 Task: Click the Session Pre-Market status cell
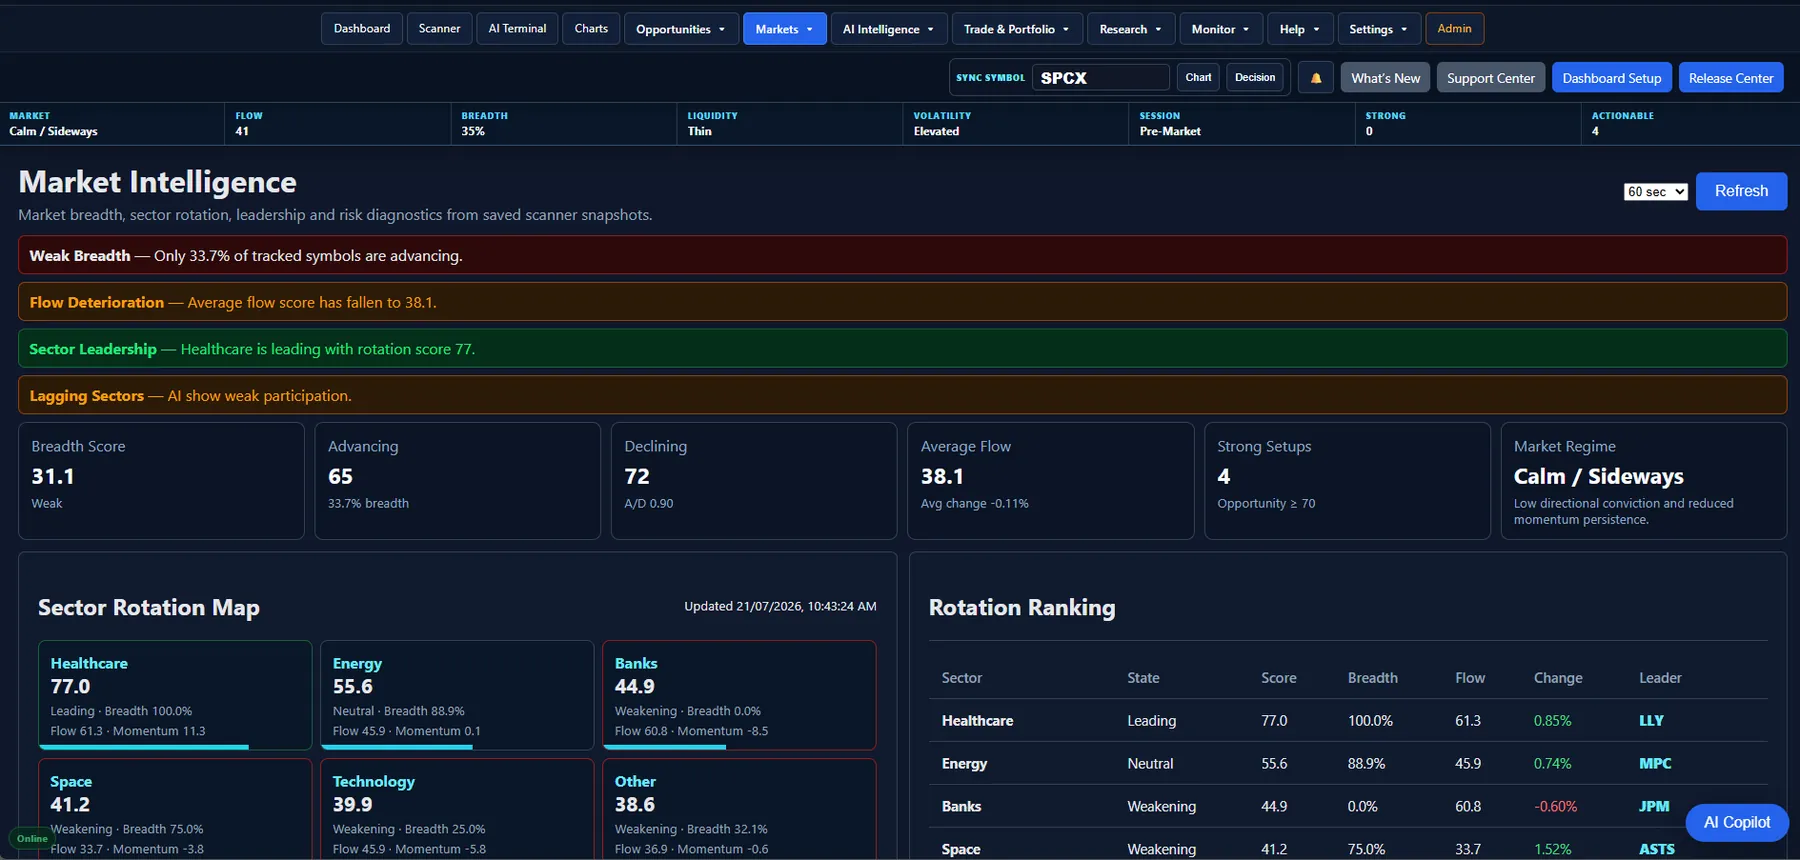click(1241, 124)
